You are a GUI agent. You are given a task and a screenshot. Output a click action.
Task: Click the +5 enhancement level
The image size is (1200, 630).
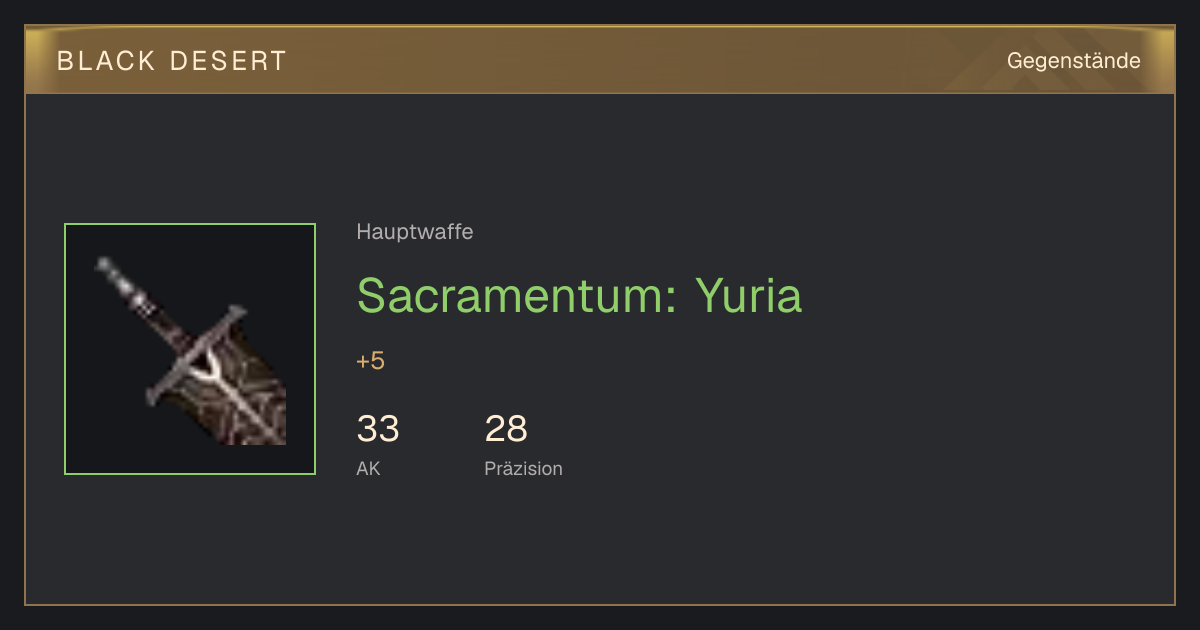point(370,361)
